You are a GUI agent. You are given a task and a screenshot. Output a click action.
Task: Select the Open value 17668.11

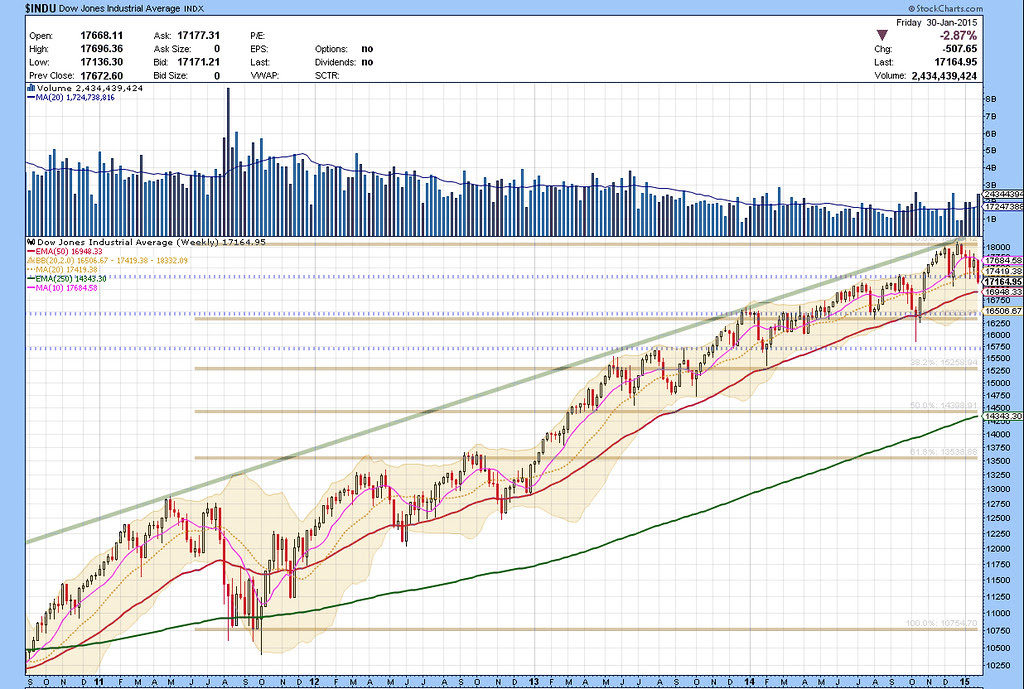tap(101, 35)
